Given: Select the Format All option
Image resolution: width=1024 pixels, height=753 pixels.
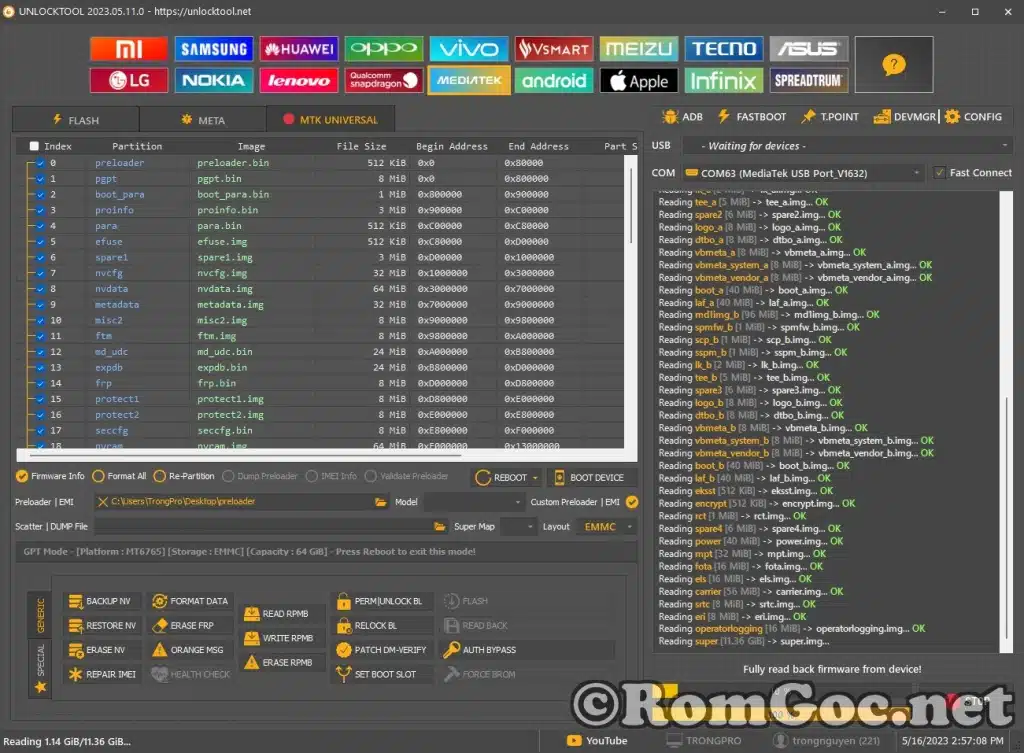Looking at the screenshot, I should [x=120, y=476].
